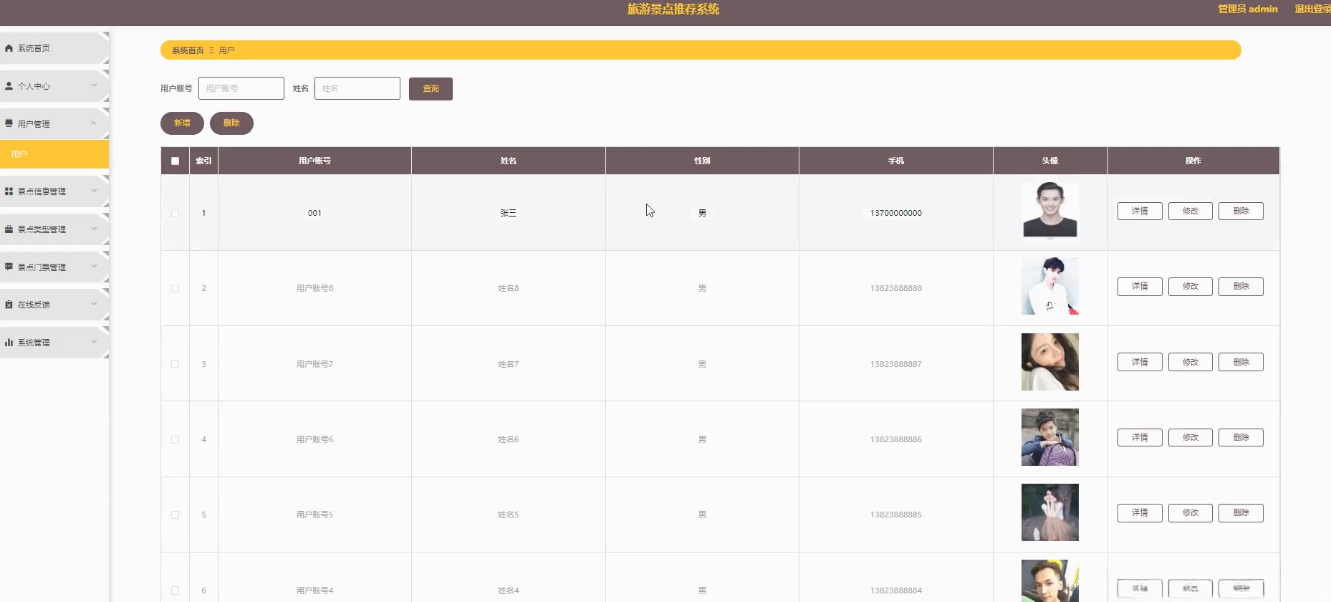Click 删除 in 姓名7 row
This screenshot has width=1331, height=602.
pyautogui.click(x=1241, y=362)
